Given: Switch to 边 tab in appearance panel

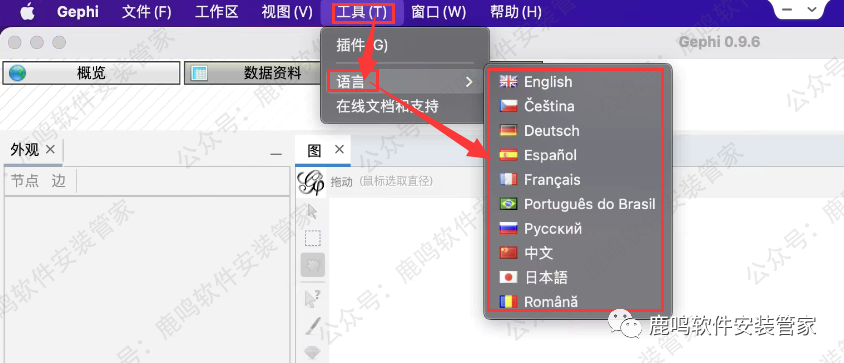Looking at the screenshot, I should pos(58,181).
